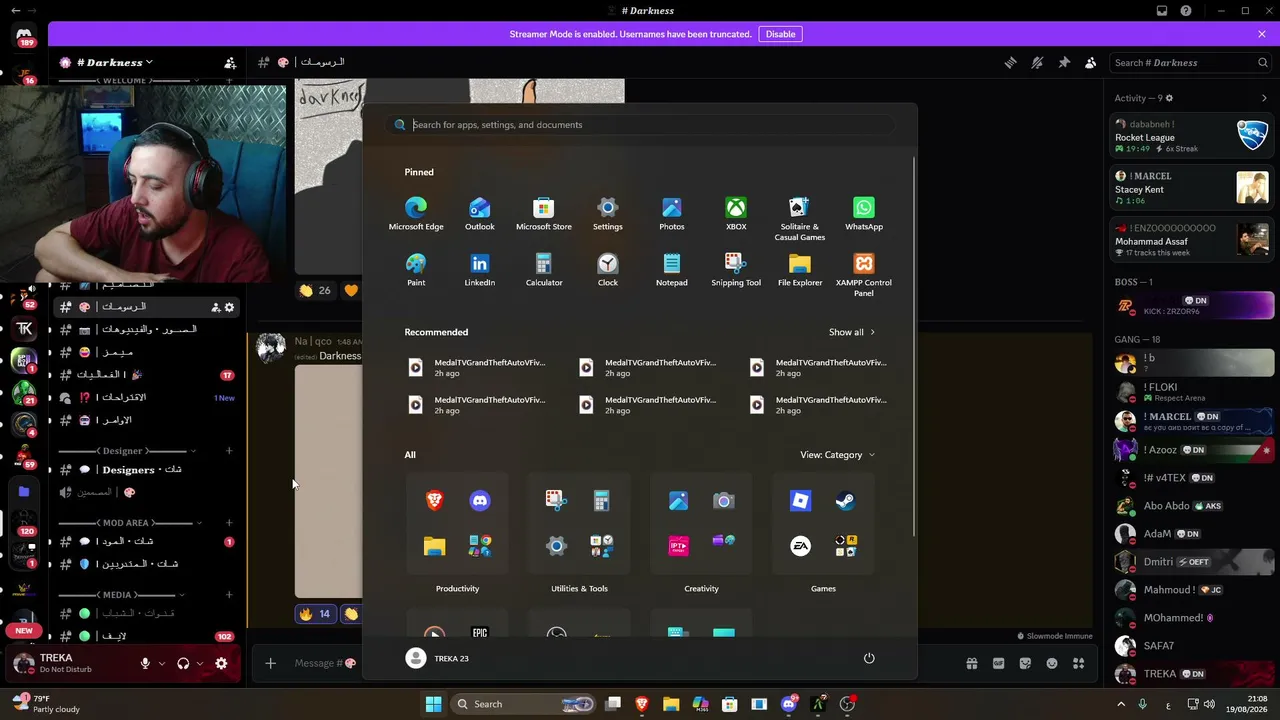Viewport: 1280px width, 720px height.
Task: Open Task View on the taskbar
Action: 613,704
